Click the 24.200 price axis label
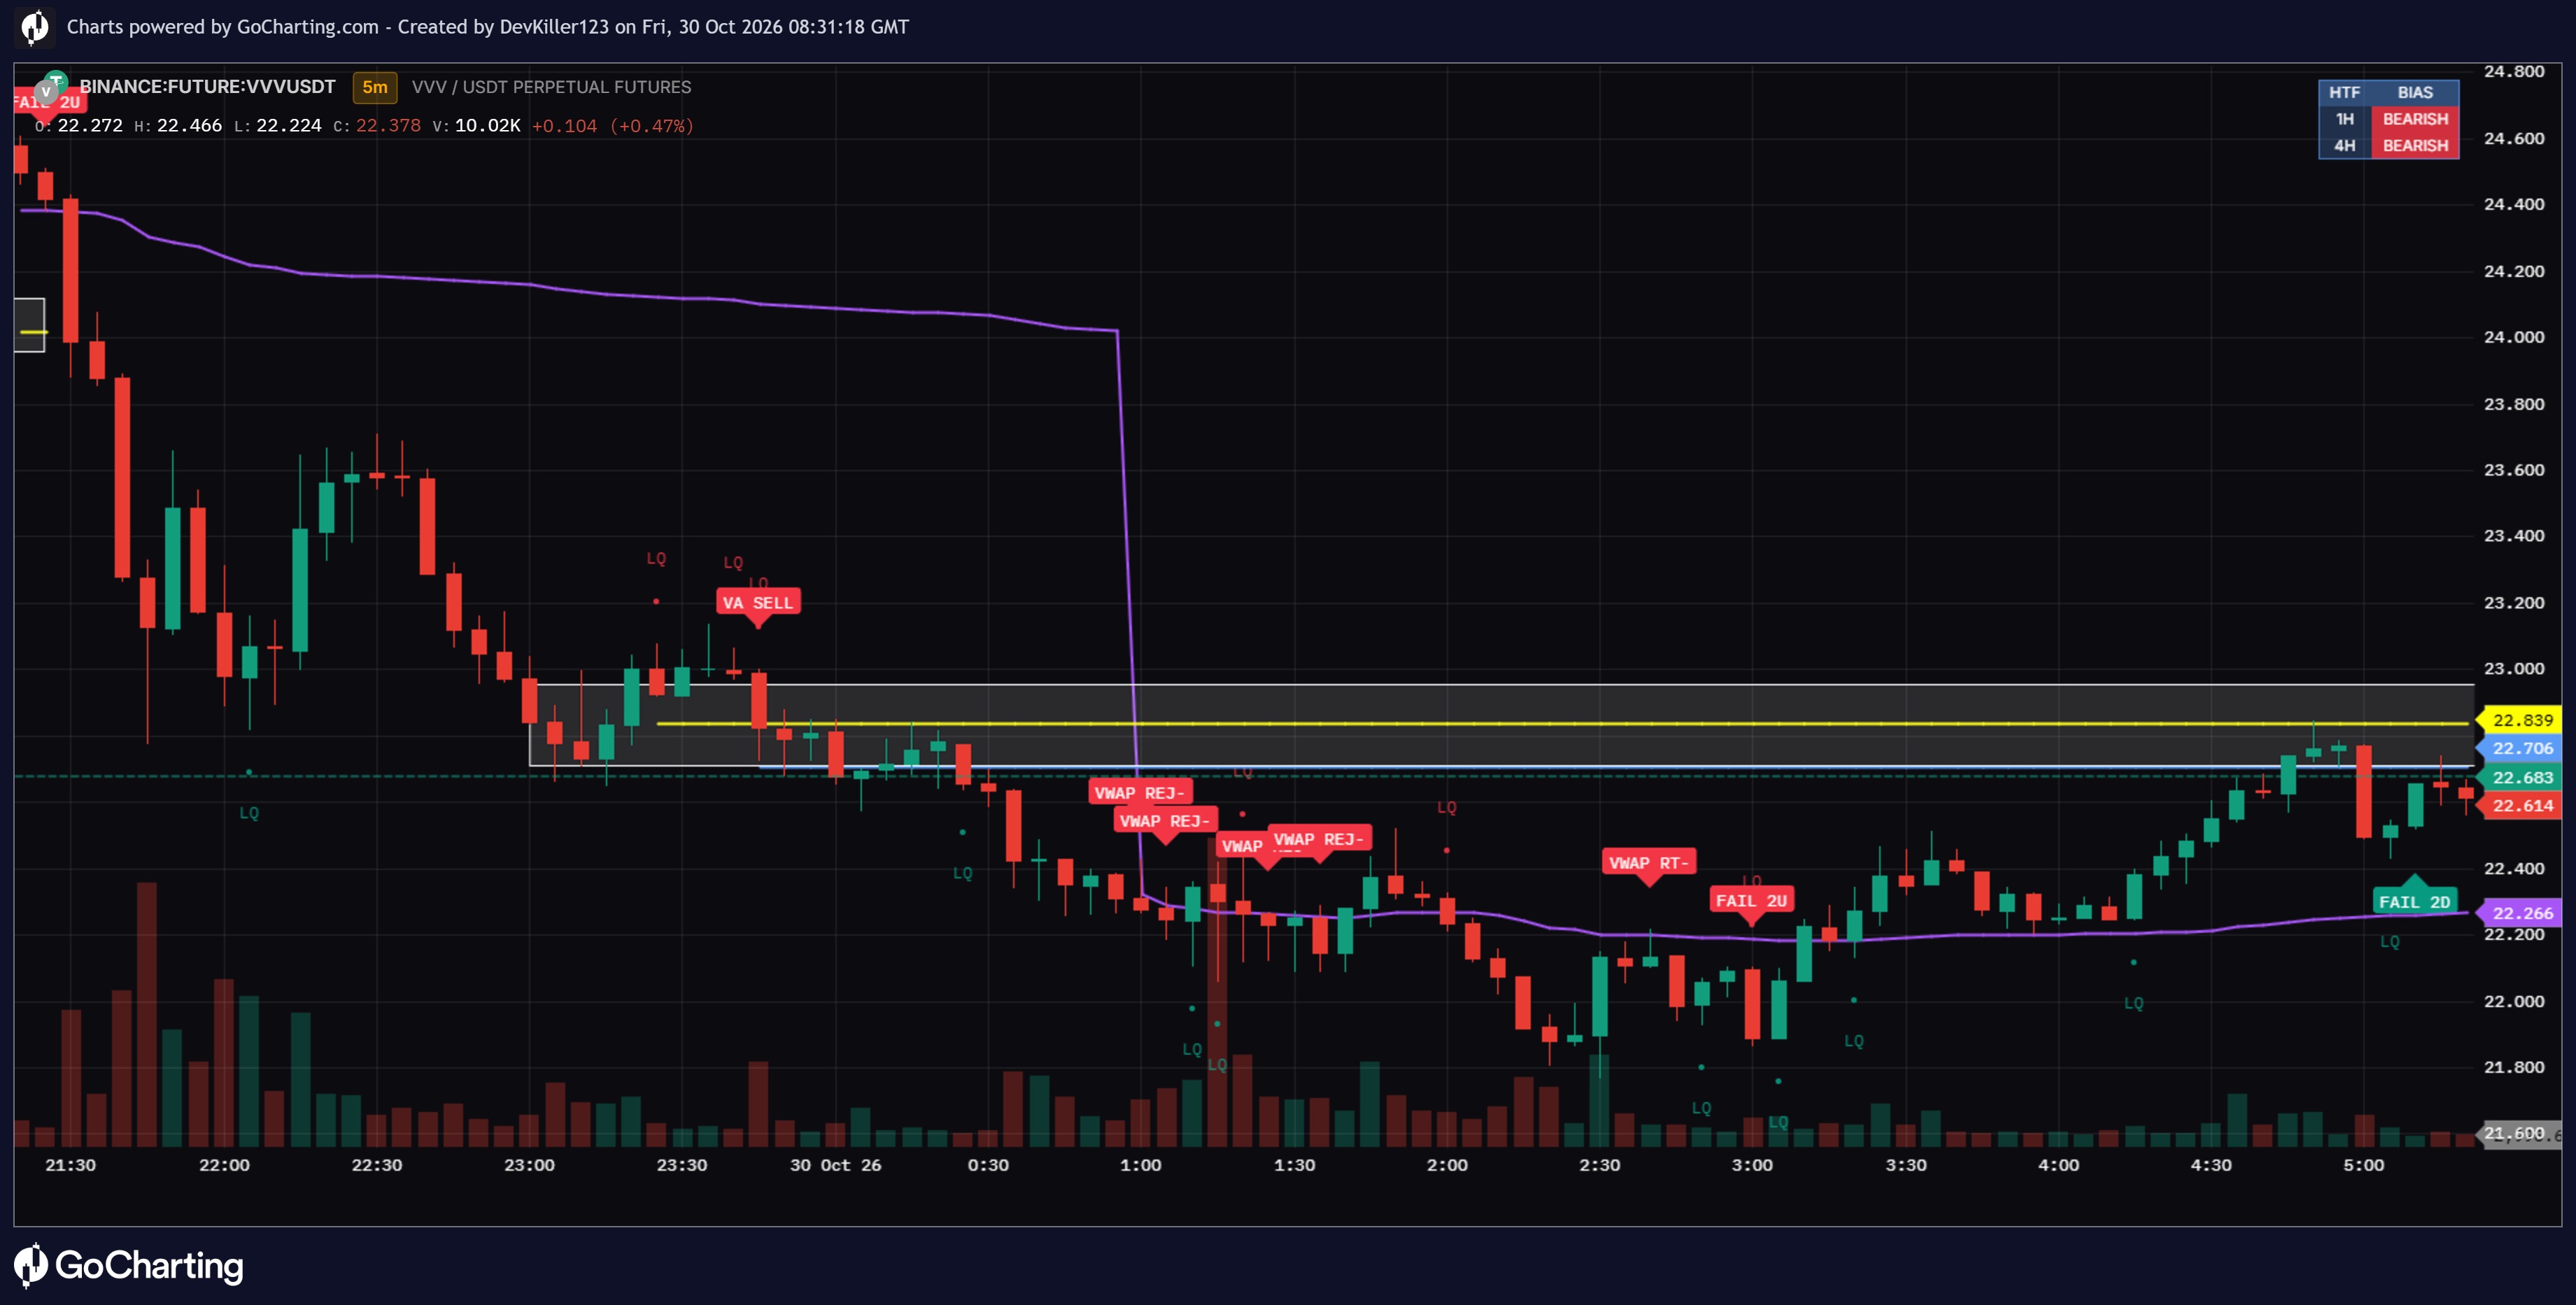Screen dimensions: 2576x1305 click(2514, 271)
